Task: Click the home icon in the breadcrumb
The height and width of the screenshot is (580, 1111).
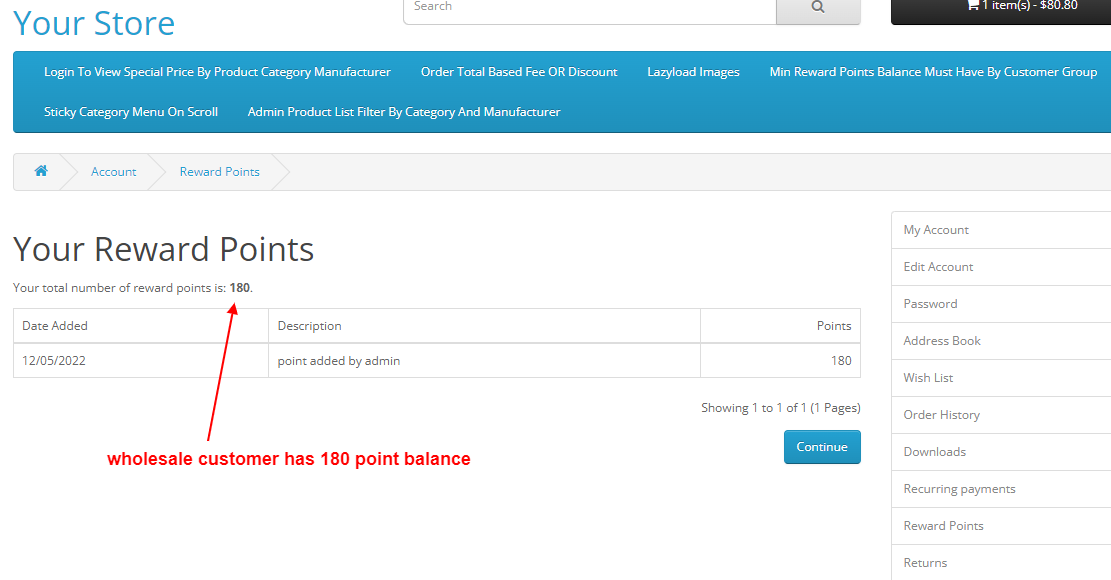Action: (41, 171)
